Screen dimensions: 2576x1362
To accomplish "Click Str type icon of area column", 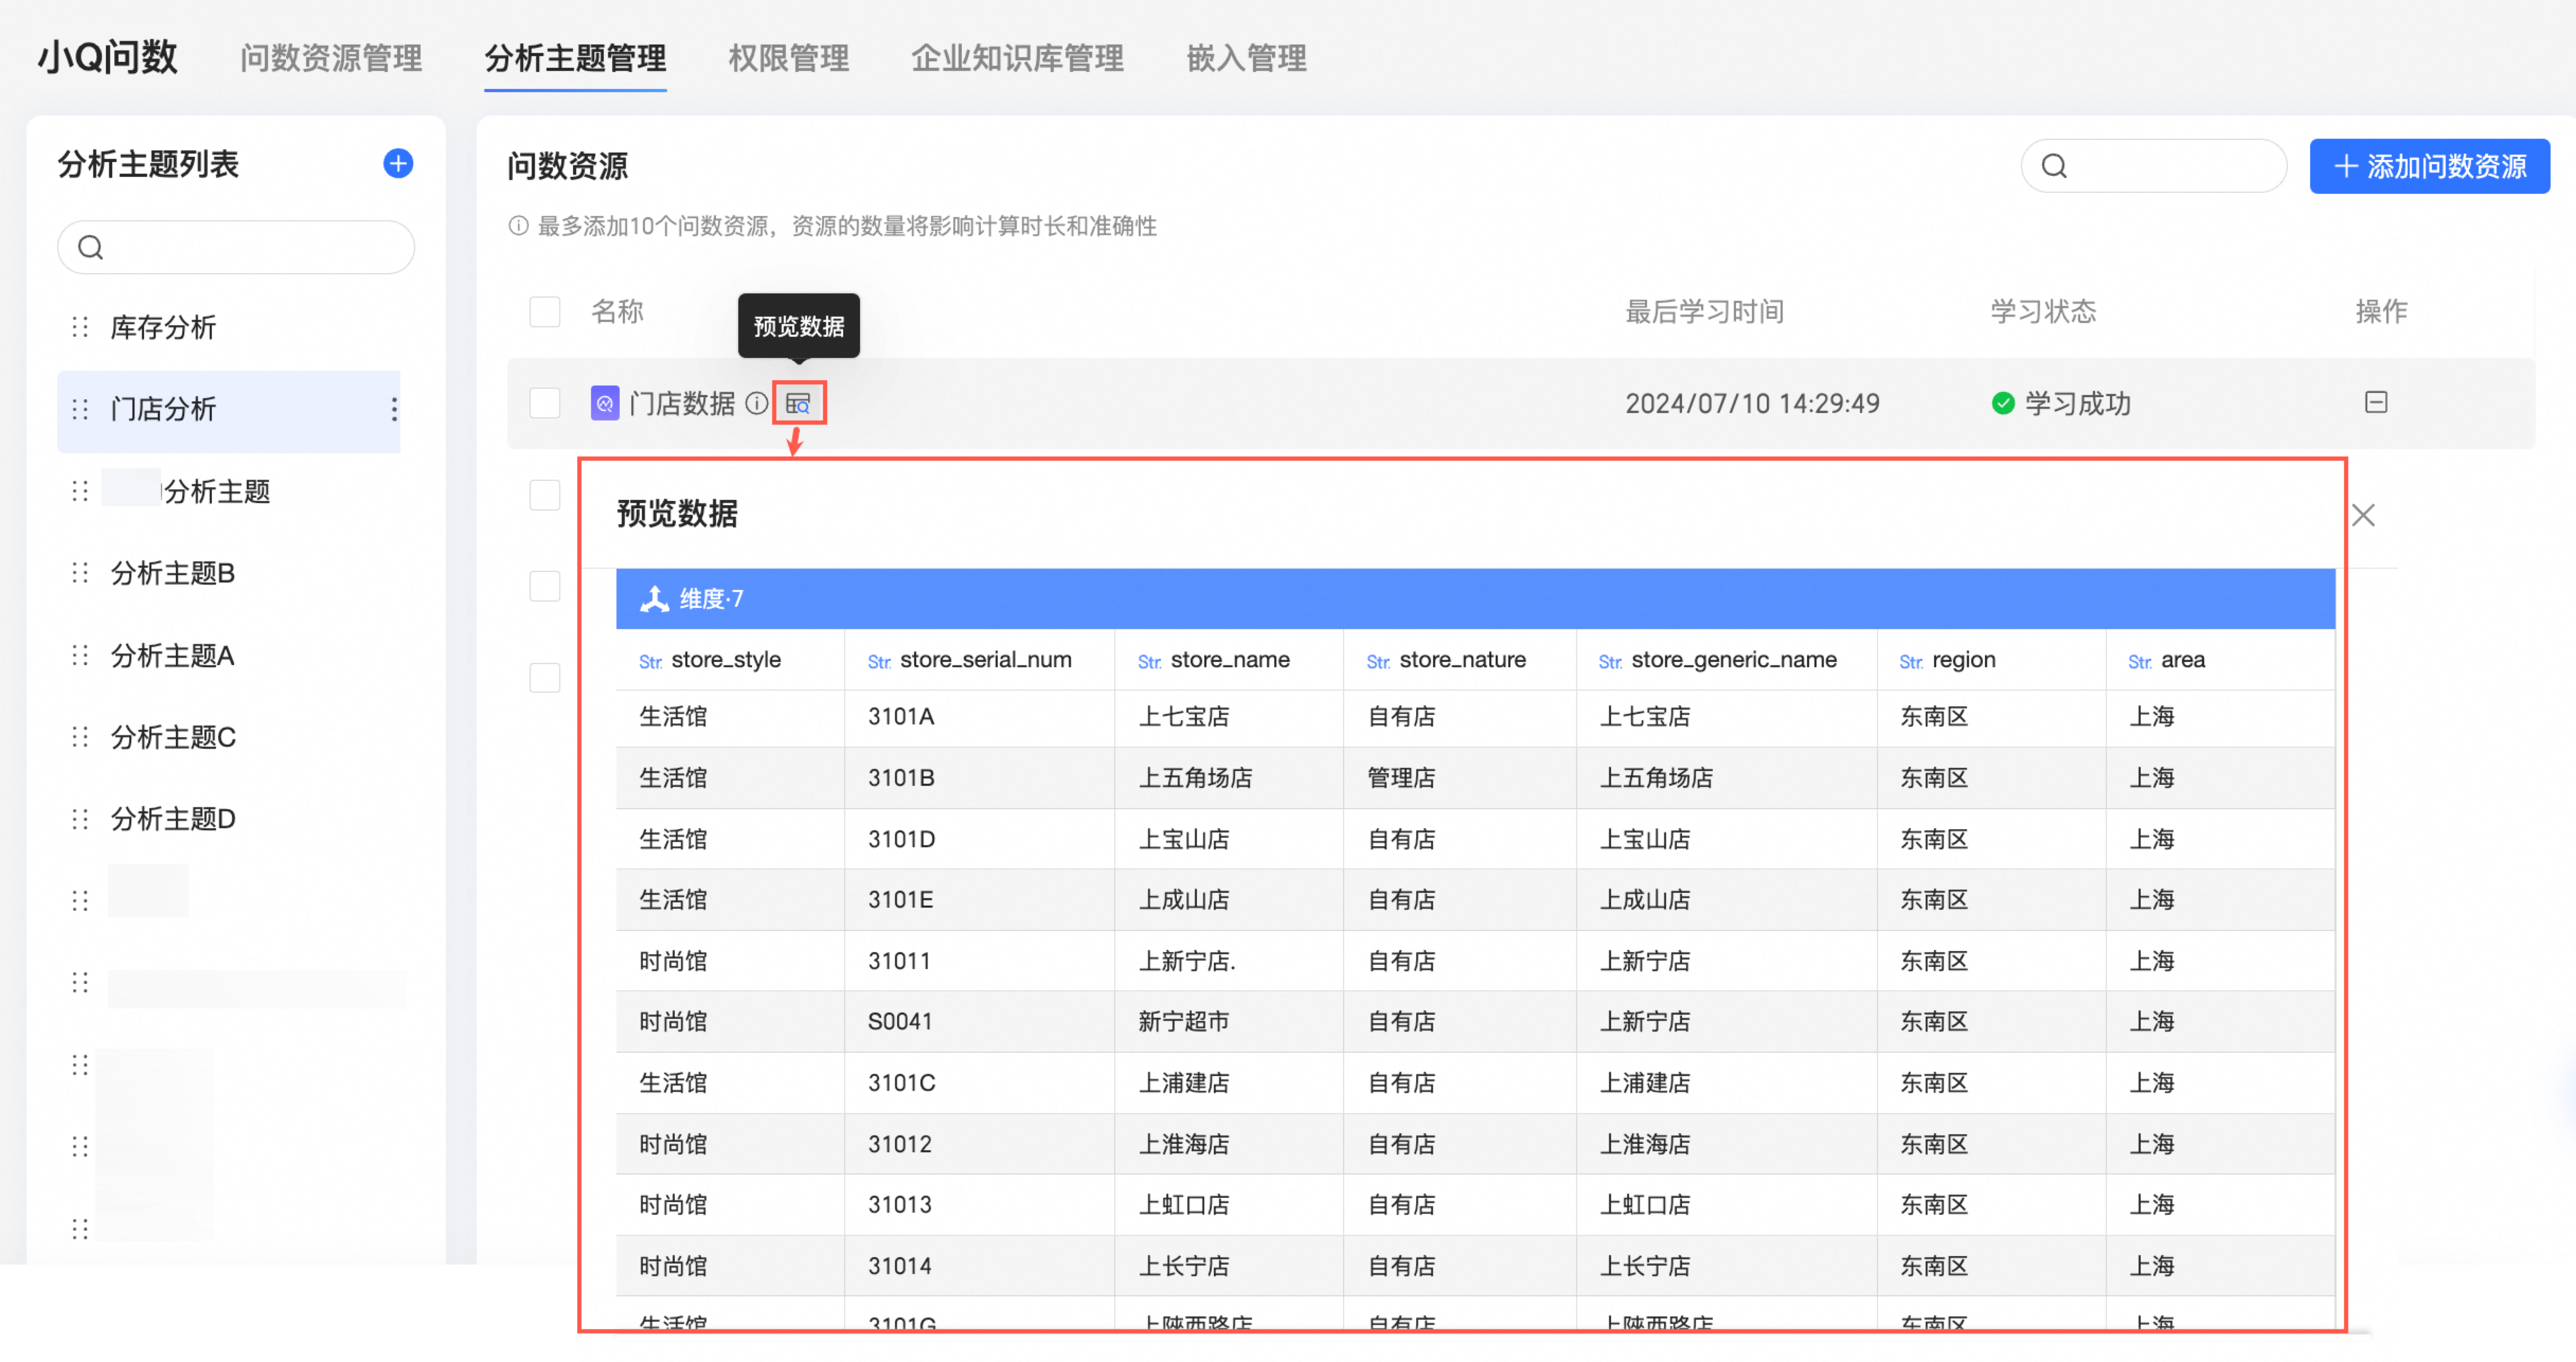I will pyautogui.click(x=2141, y=662).
